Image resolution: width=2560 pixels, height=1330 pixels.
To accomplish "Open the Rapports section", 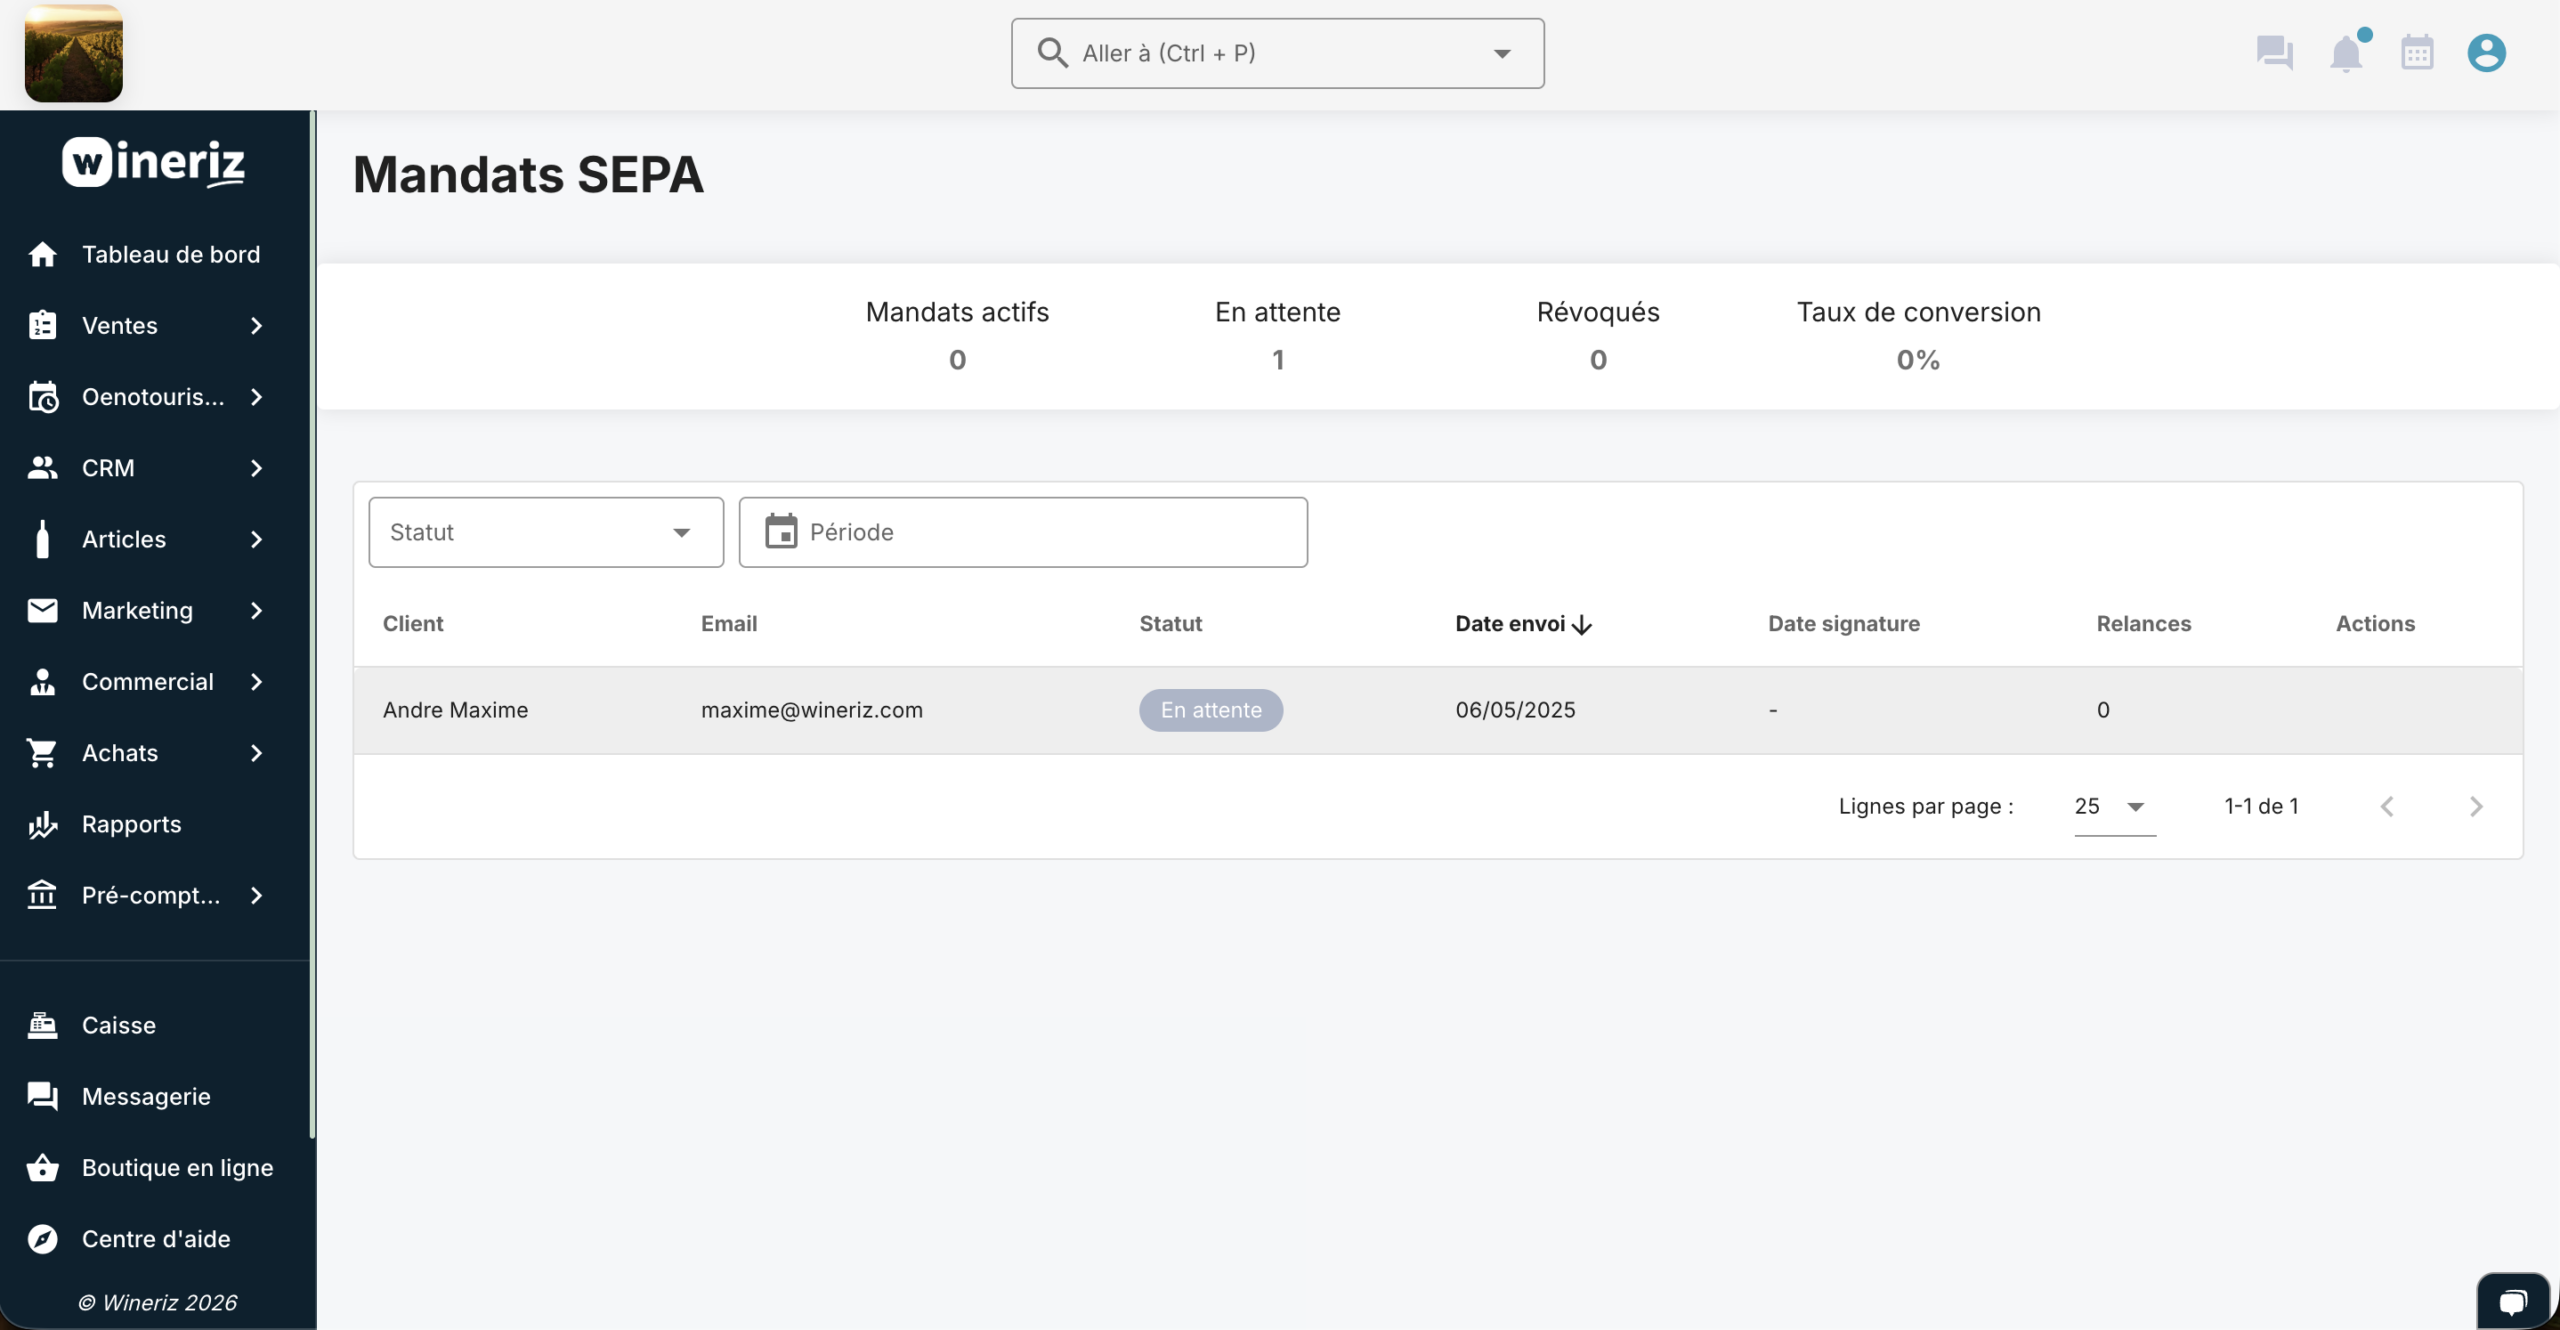I will (131, 824).
